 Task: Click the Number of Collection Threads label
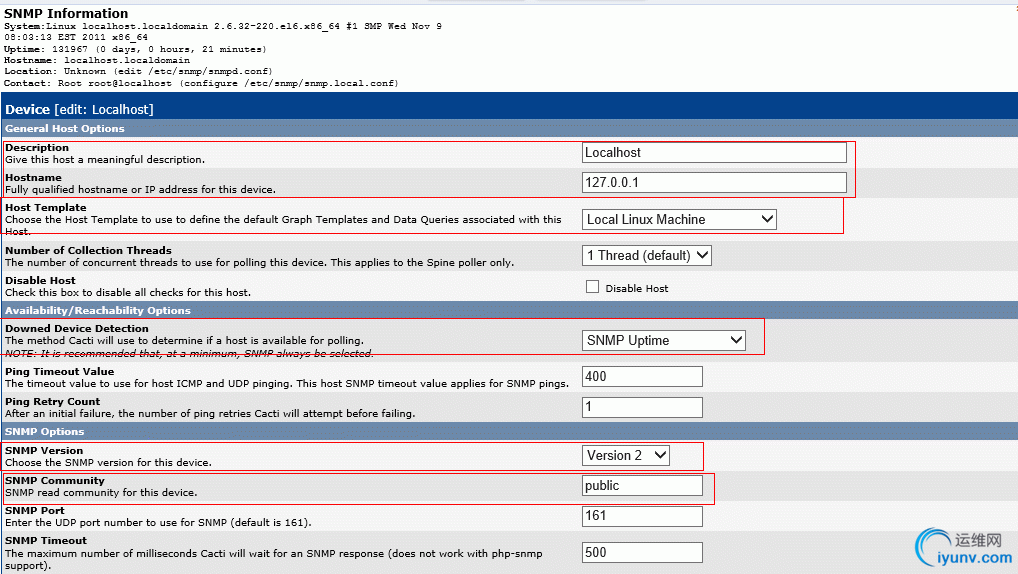(x=88, y=251)
